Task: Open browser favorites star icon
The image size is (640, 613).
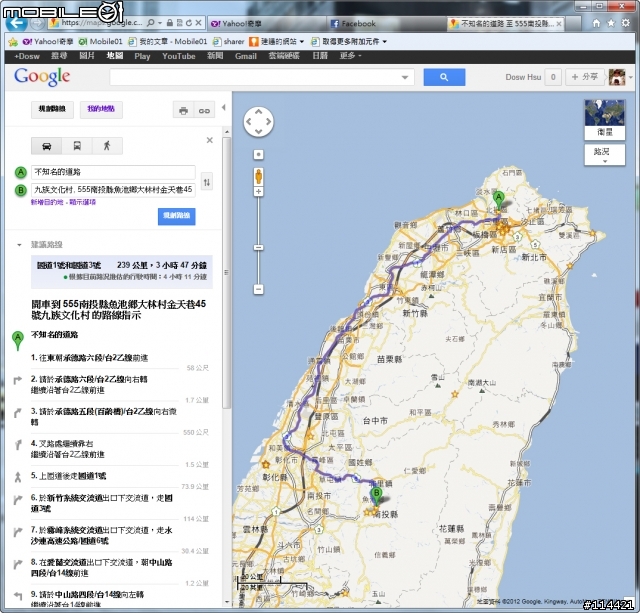Action: tap(611, 23)
